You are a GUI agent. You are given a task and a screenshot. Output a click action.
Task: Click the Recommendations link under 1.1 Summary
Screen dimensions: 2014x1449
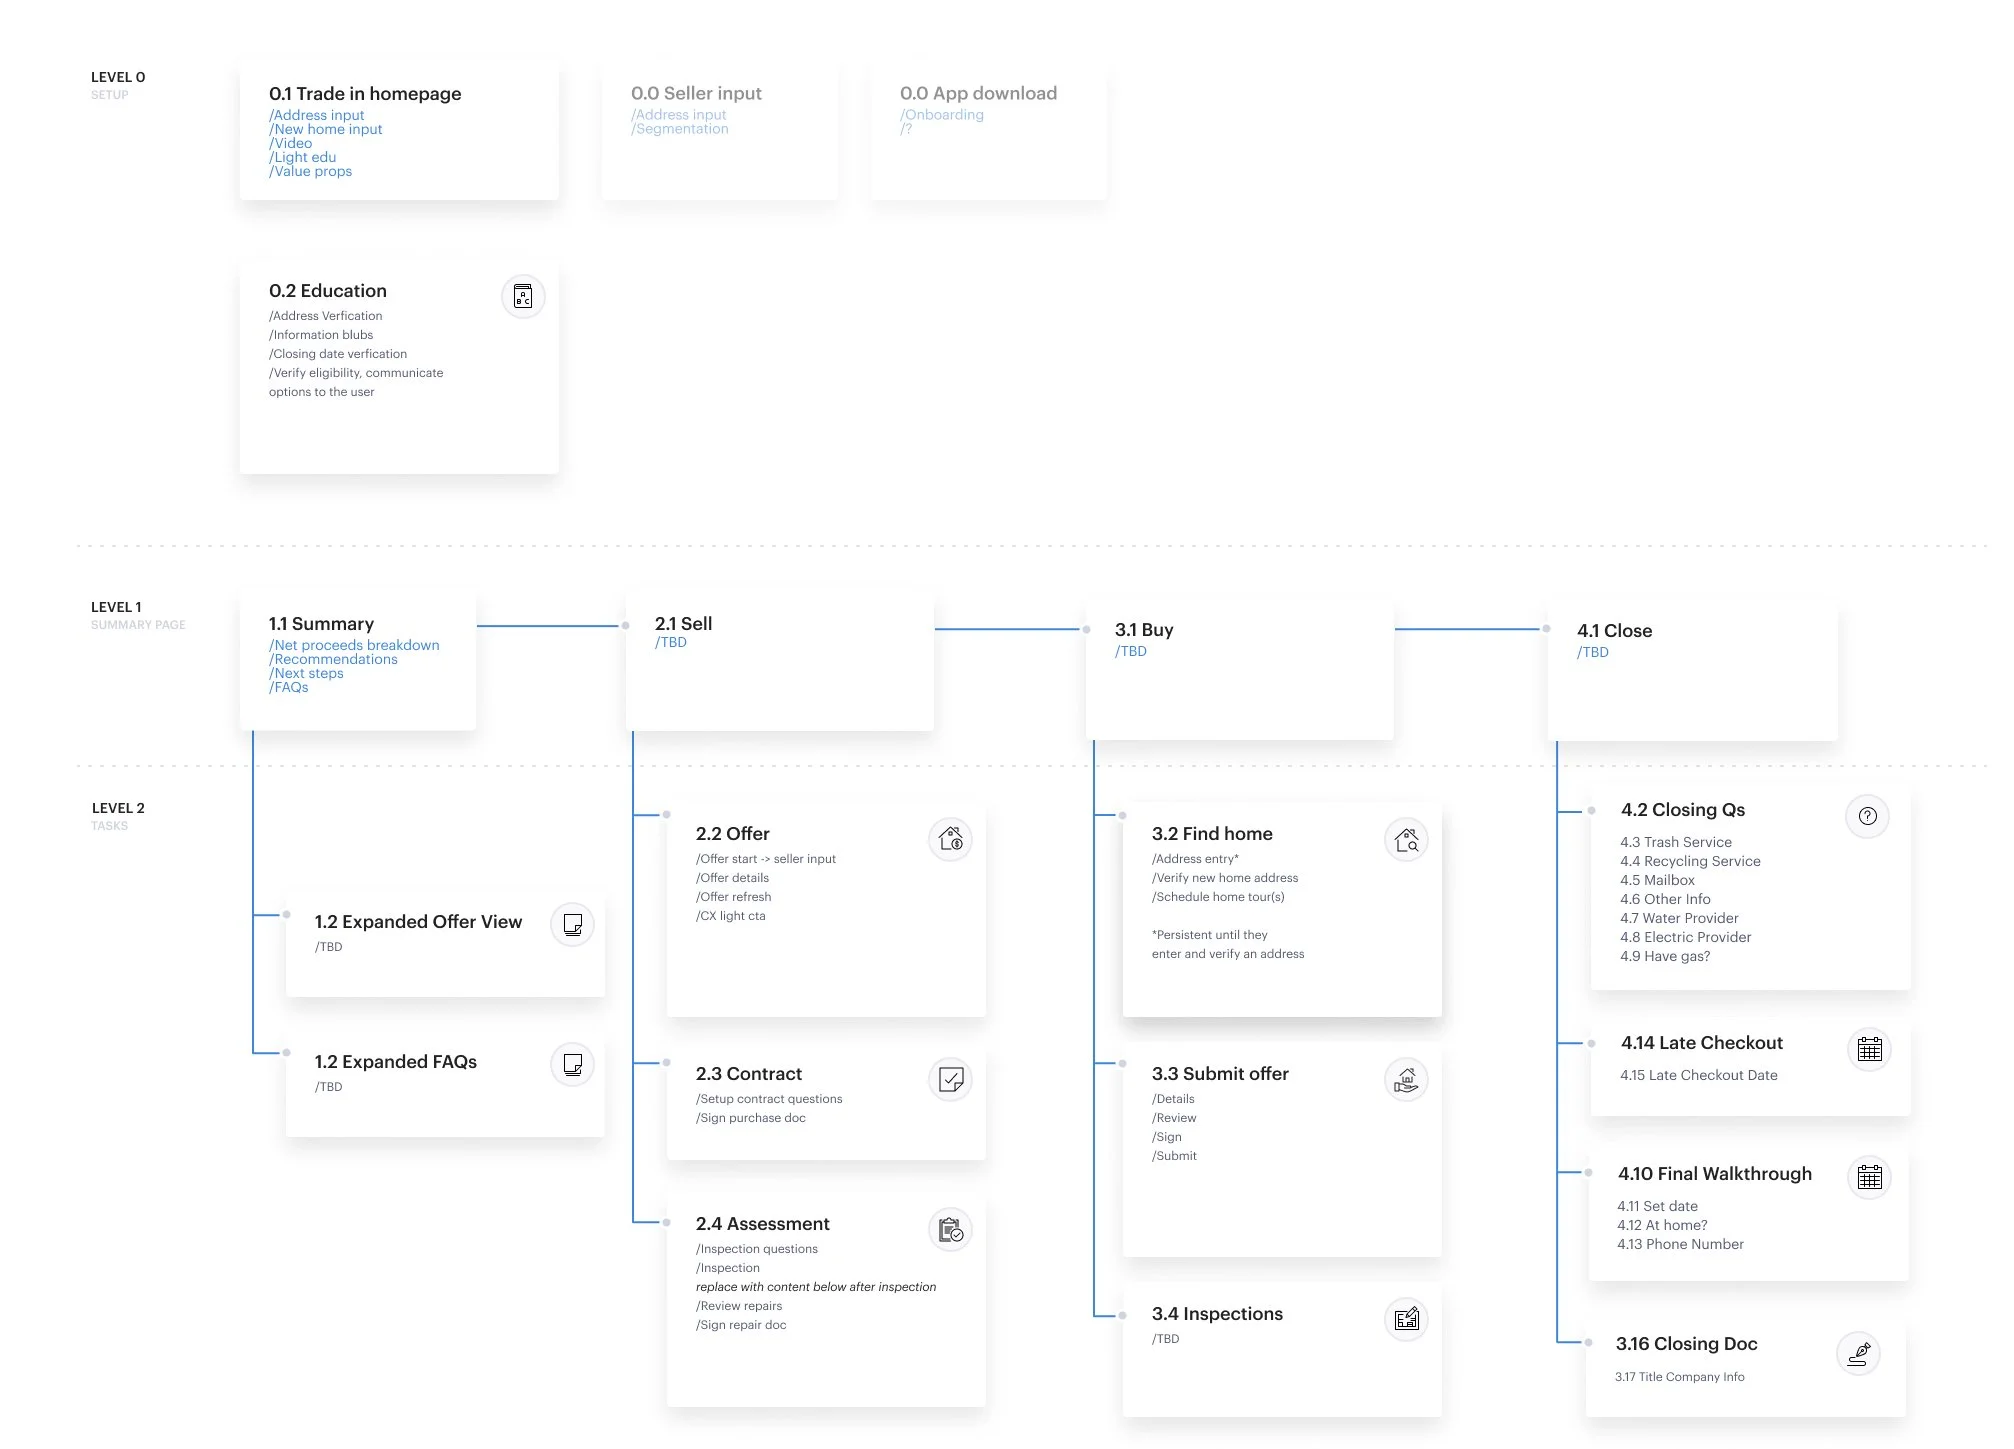[334, 659]
